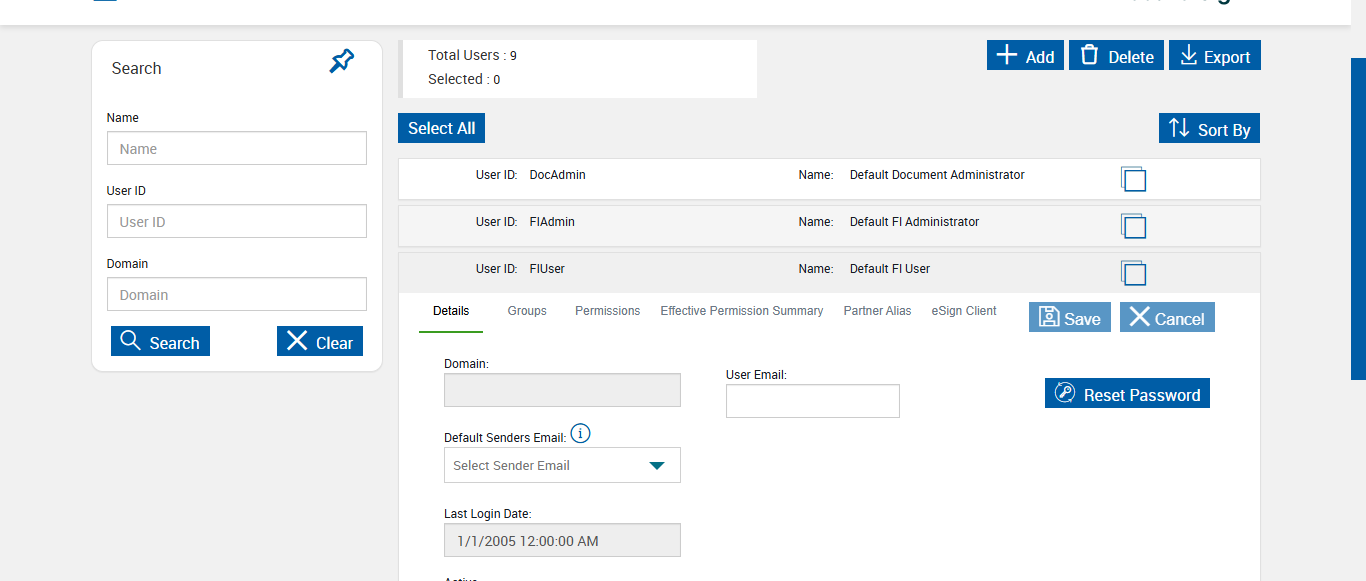Check the FIUser row checkbox
1366x581 pixels.
(x=1134, y=274)
